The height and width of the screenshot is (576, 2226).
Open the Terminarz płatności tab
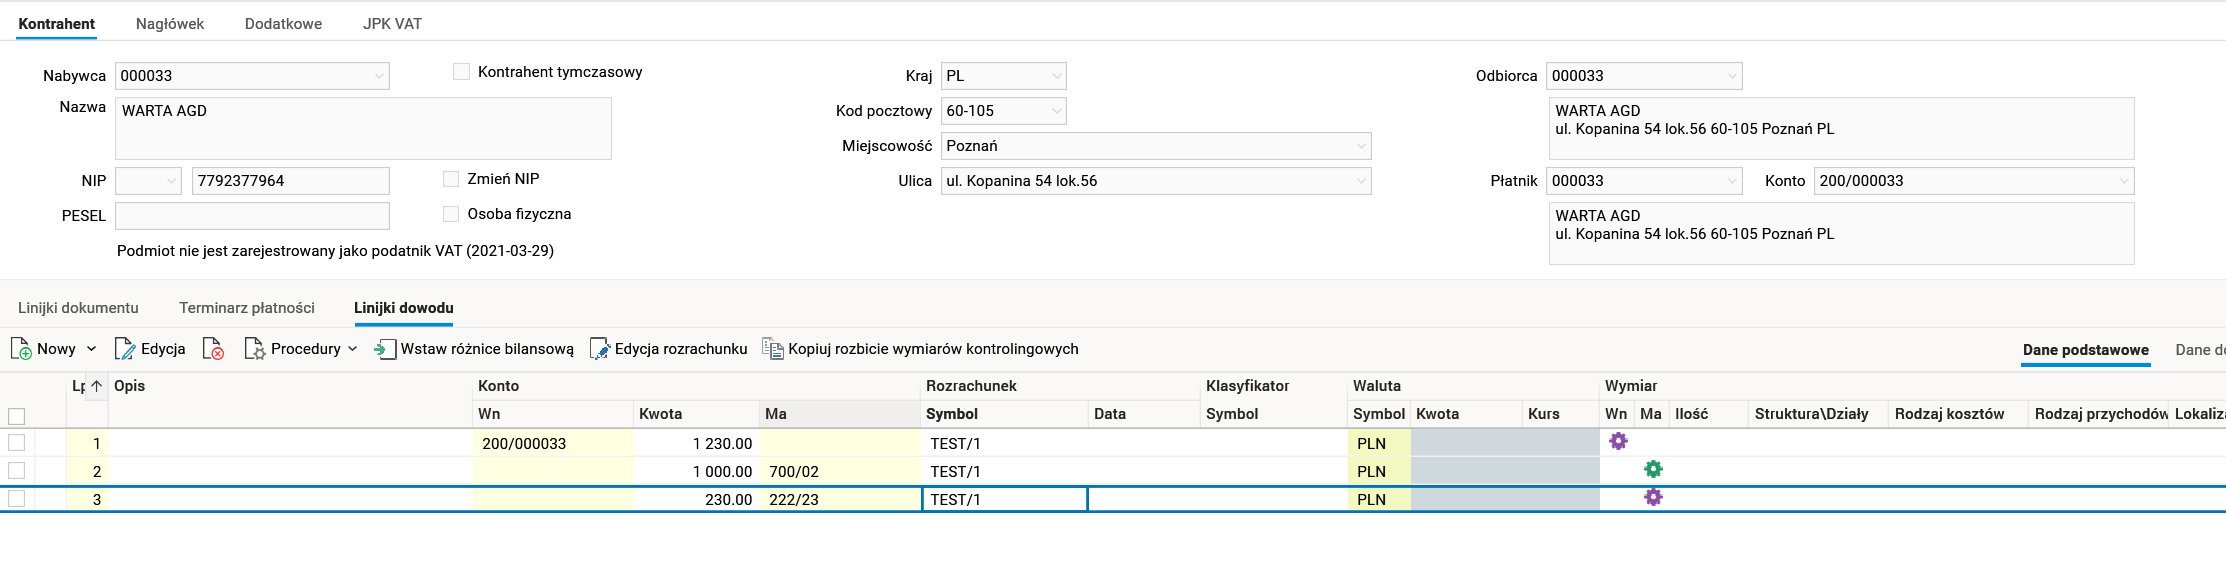click(x=247, y=308)
